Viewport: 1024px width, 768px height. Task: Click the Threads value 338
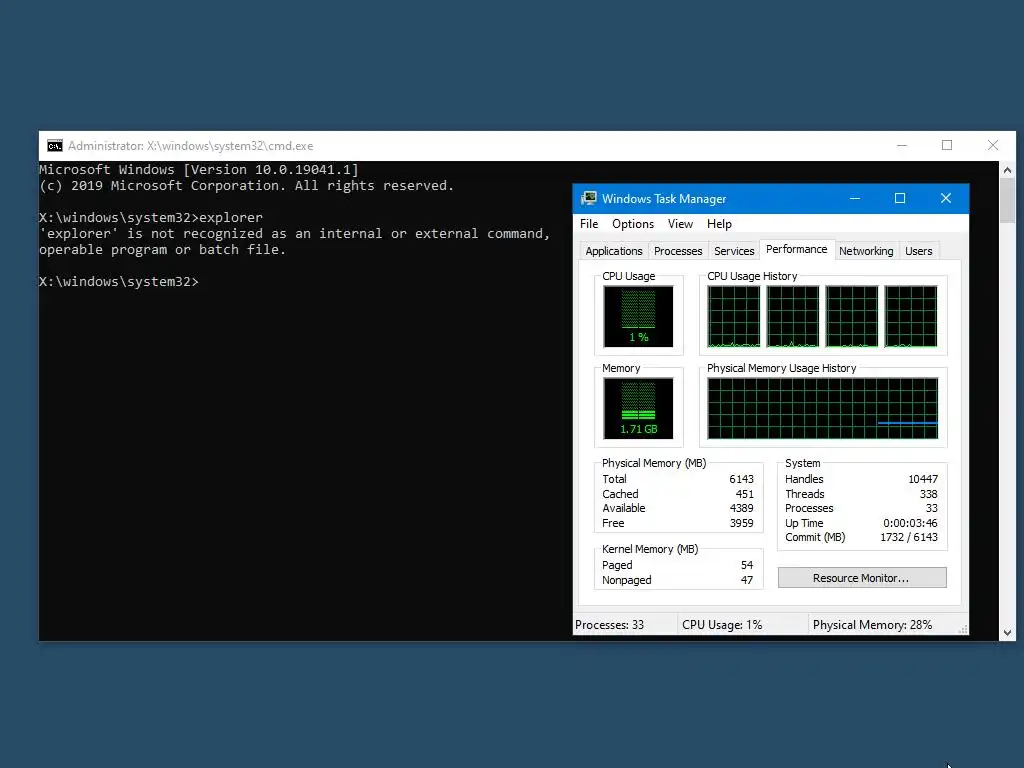[x=929, y=494]
